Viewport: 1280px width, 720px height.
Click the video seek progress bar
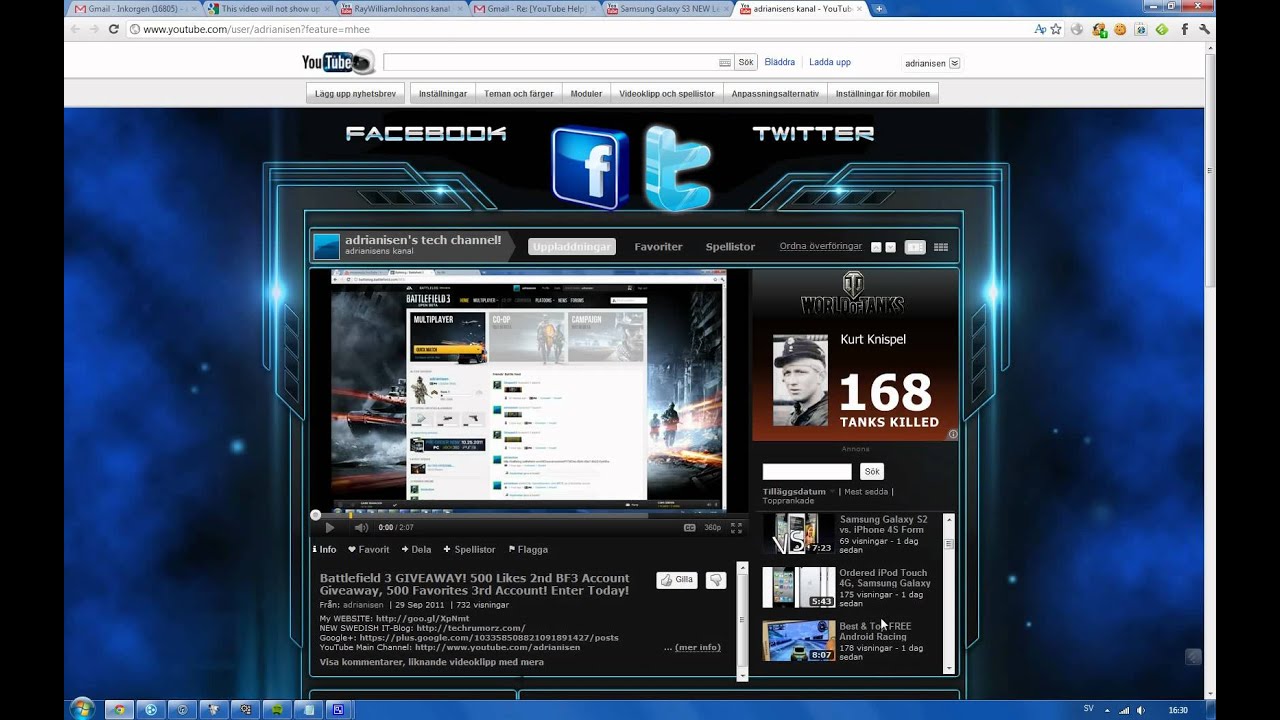[x=530, y=515]
